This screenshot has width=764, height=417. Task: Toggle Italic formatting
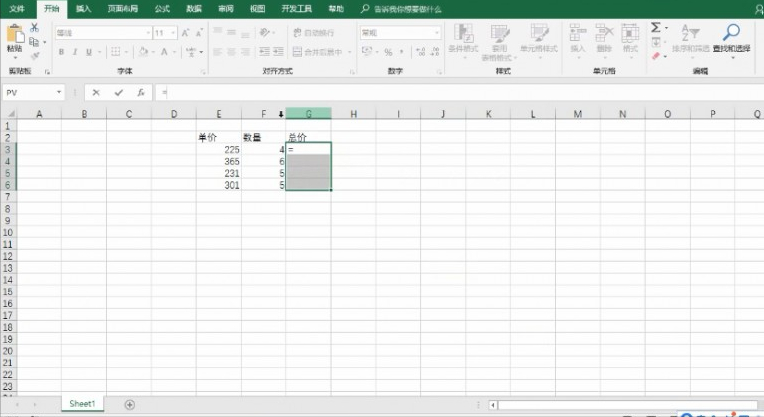click(x=75, y=52)
